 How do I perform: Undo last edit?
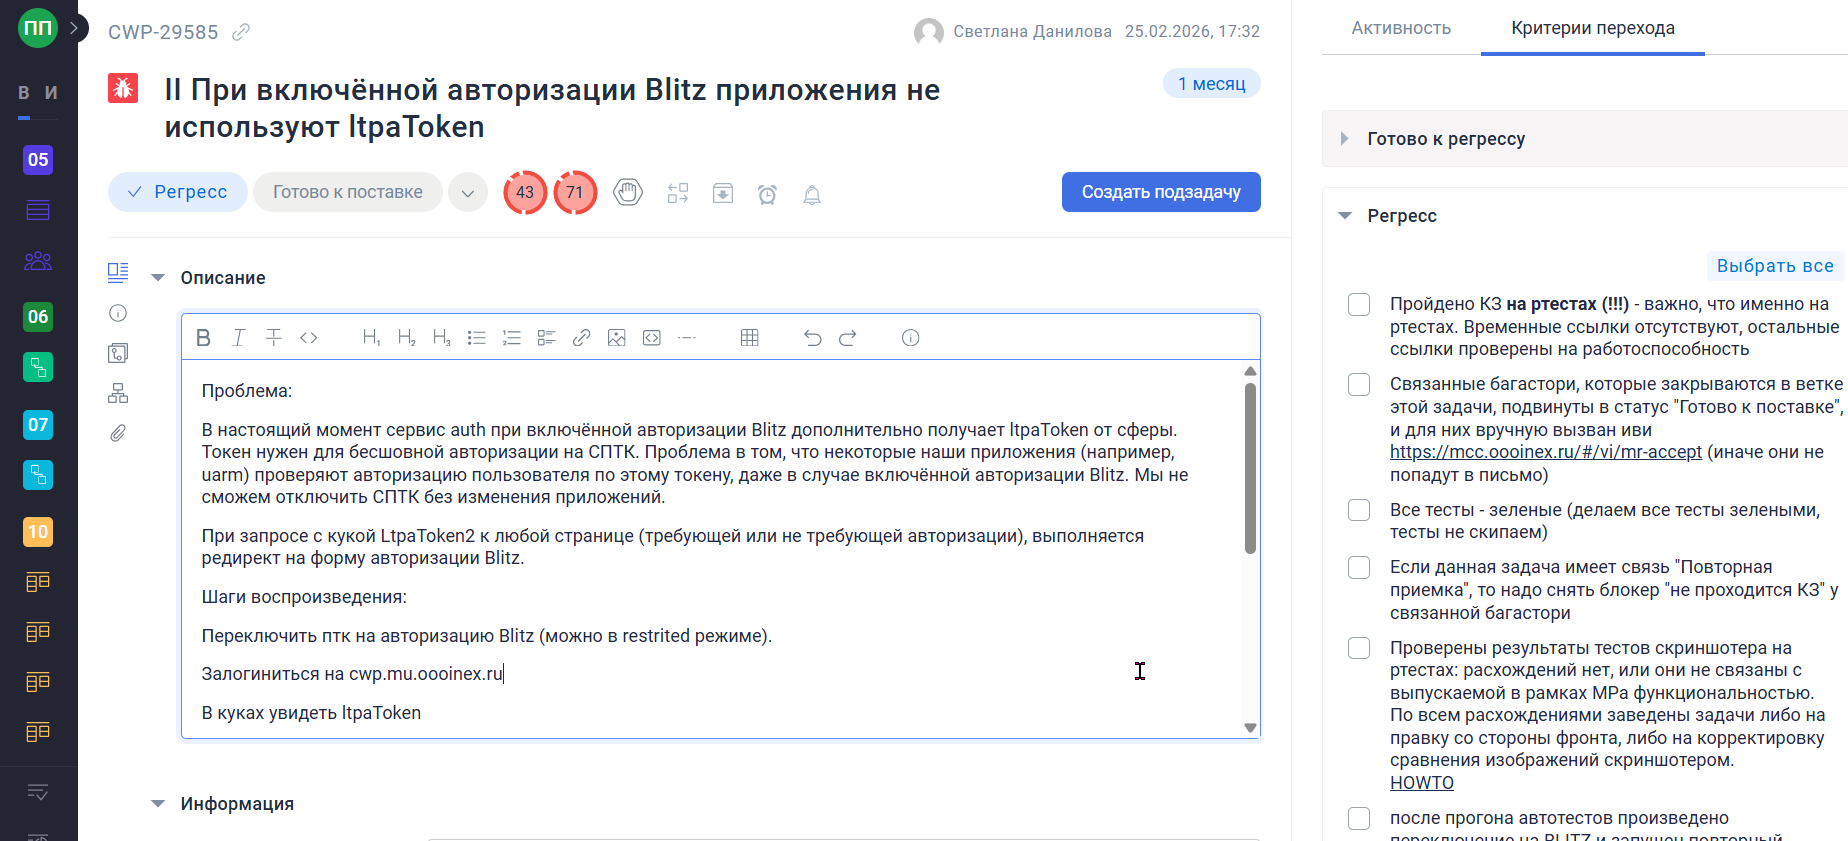pos(813,338)
